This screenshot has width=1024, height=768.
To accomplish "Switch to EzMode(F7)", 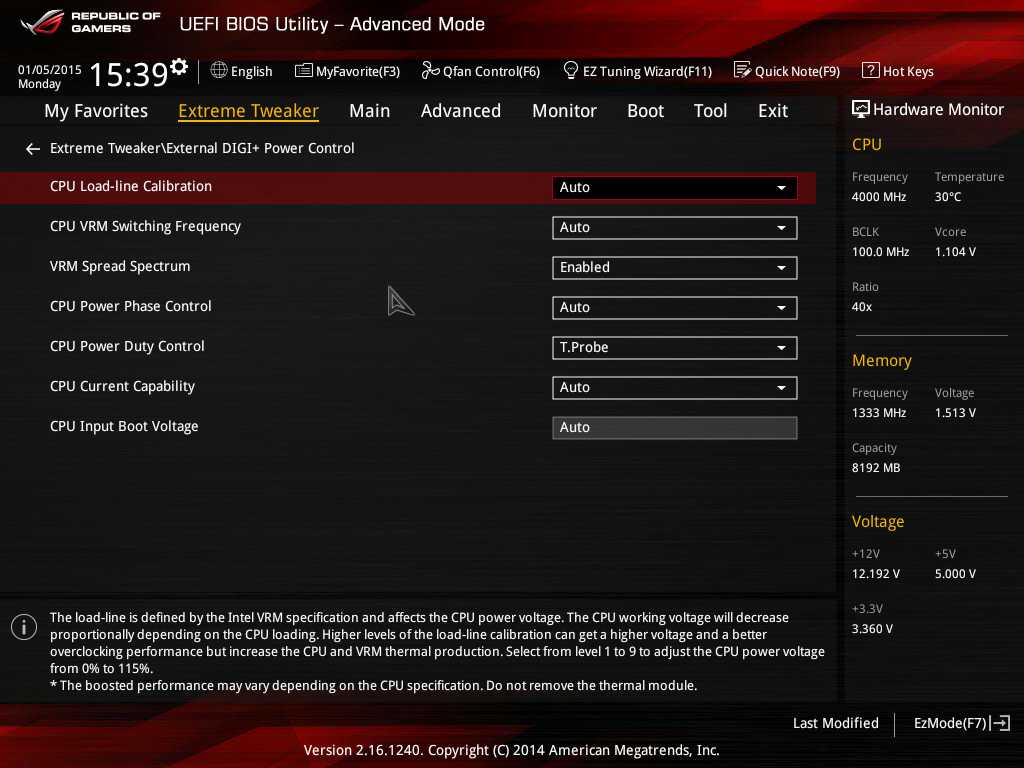I will [961, 723].
